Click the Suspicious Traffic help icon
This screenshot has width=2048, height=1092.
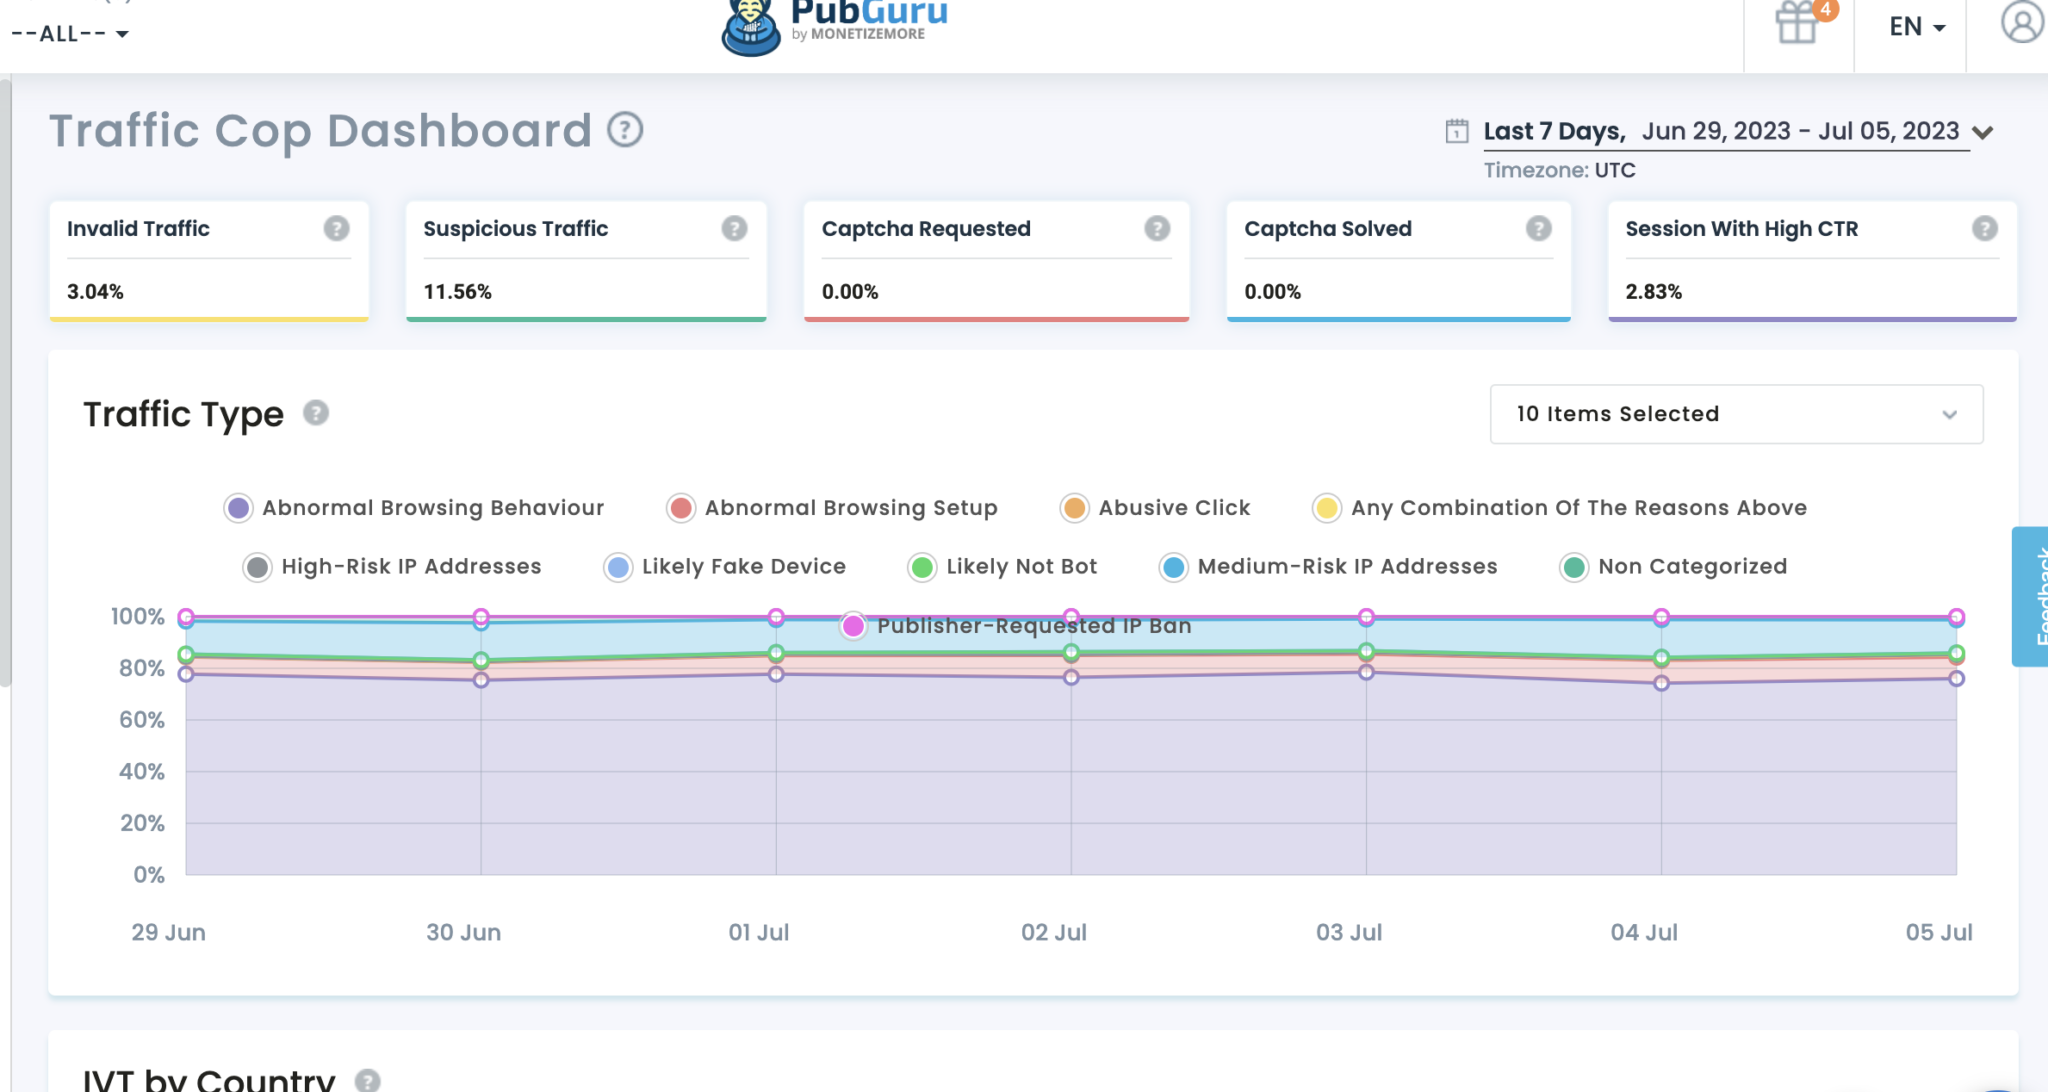pyautogui.click(x=733, y=229)
